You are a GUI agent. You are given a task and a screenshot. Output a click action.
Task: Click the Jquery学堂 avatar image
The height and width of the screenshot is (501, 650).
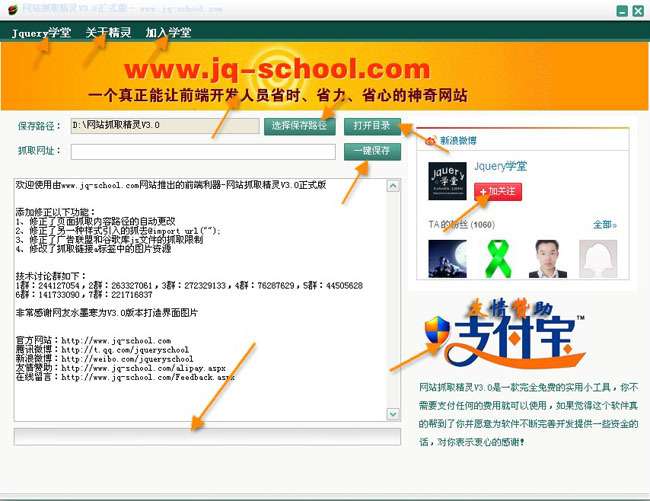[x=447, y=181]
